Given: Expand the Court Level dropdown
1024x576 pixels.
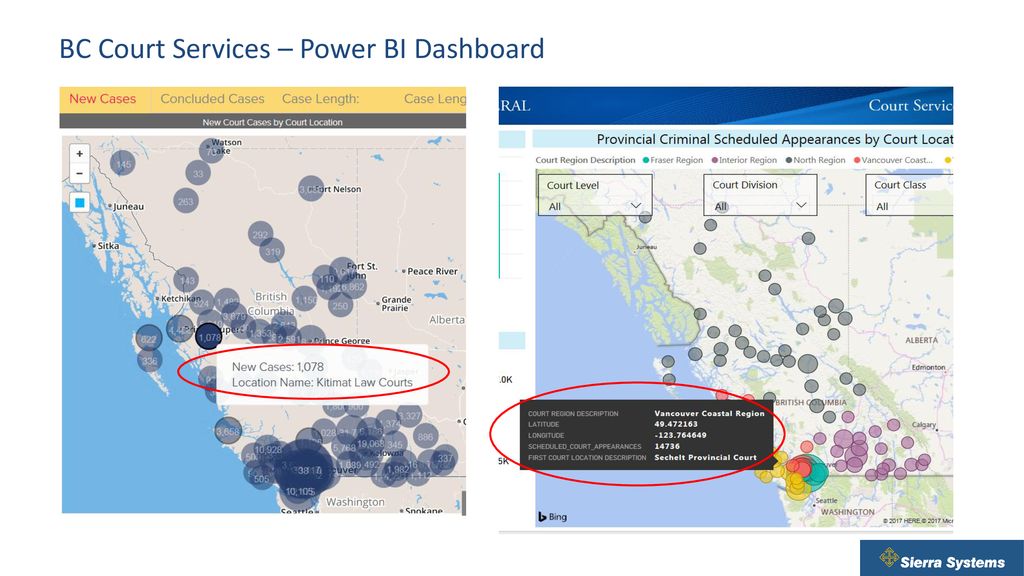Looking at the screenshot, I should (594, 195).
